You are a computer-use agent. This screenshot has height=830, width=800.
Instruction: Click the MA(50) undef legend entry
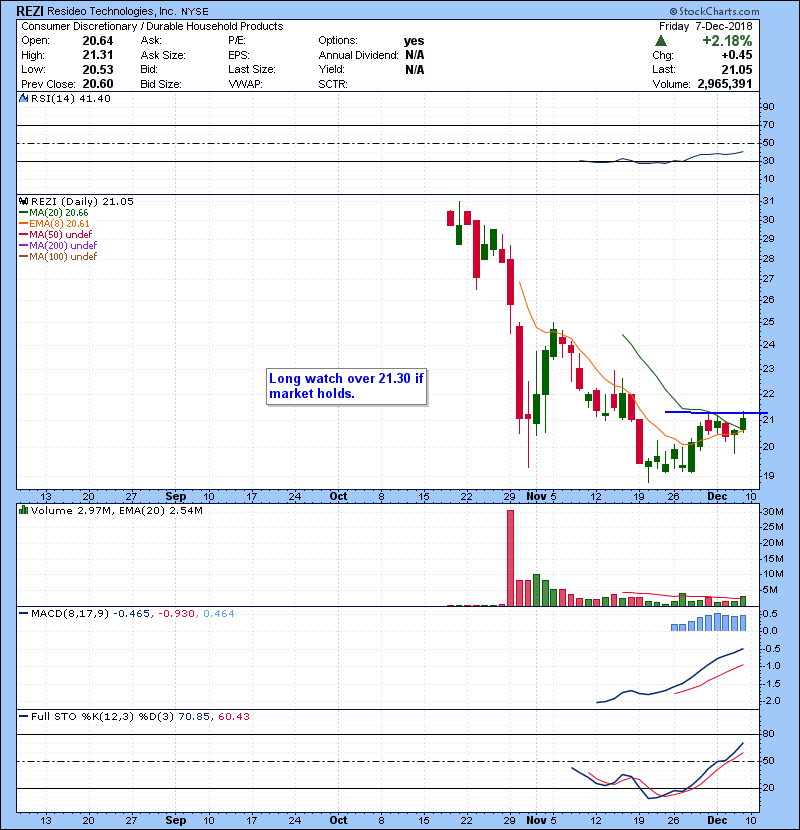(55, 234)
